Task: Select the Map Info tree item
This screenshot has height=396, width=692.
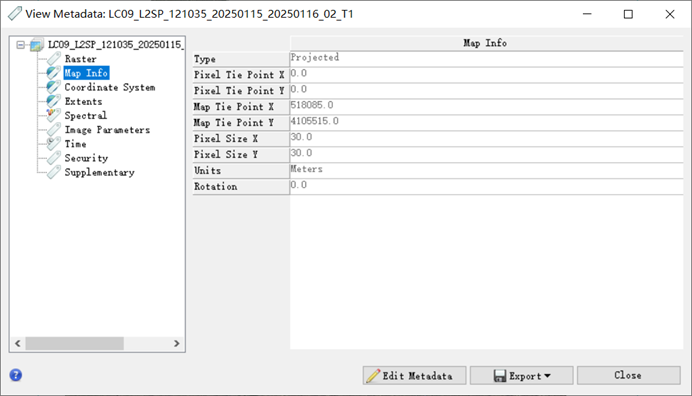Action: pos(86,73)
